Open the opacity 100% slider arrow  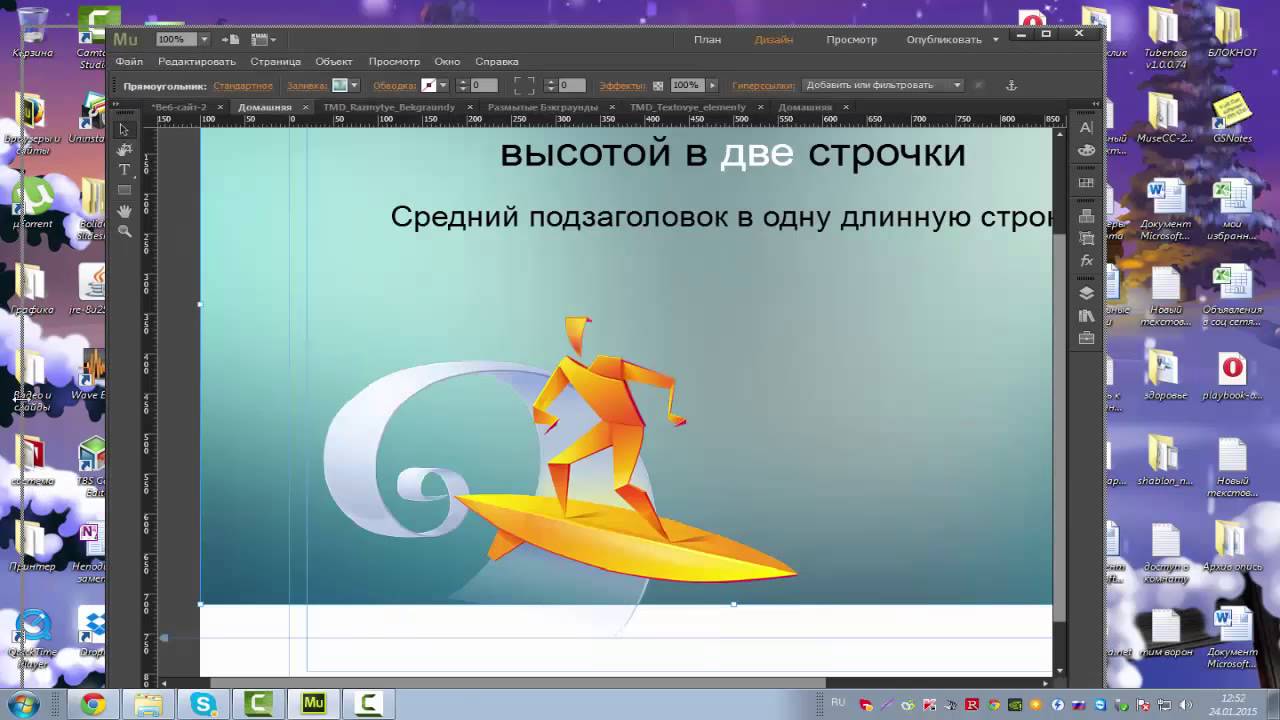pyautogui.click(x=712, y=86)
